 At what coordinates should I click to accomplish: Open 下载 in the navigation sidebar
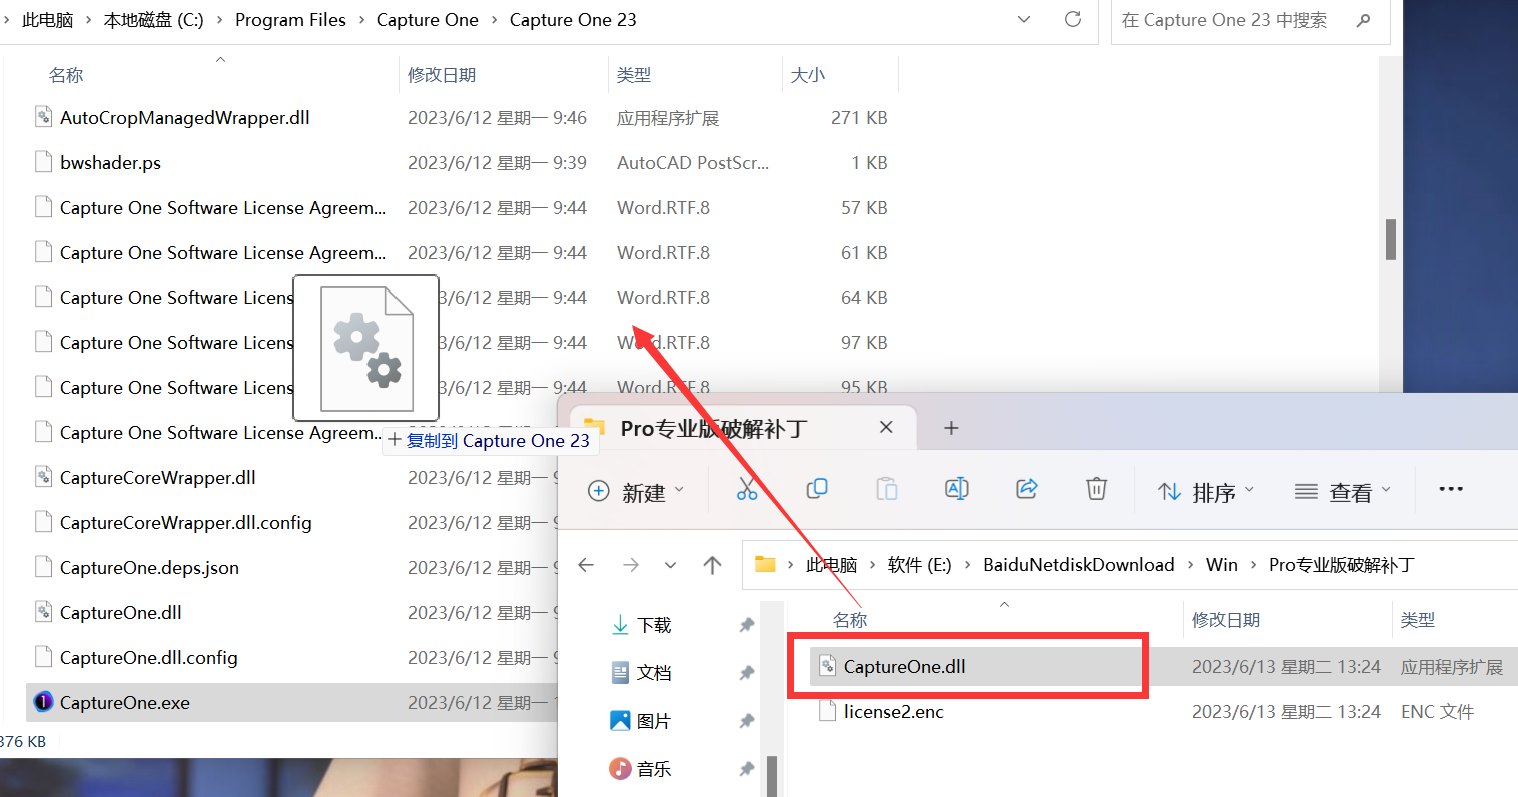654,625
